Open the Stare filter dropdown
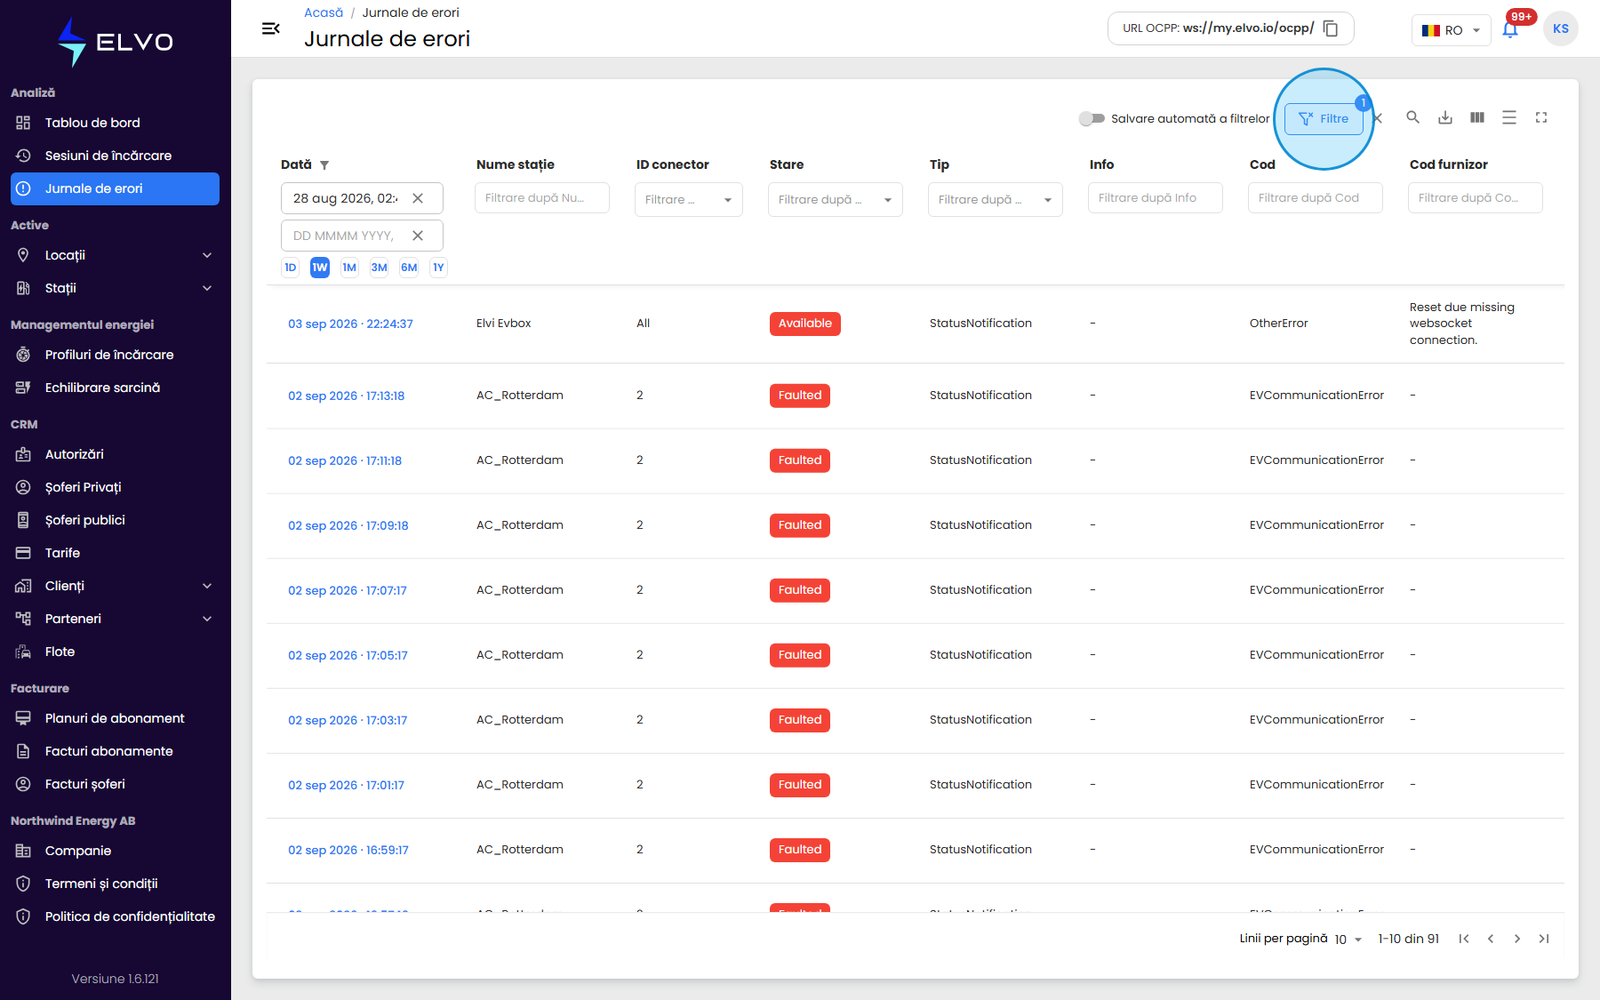 pyautogui.click(x=835, y=199)
